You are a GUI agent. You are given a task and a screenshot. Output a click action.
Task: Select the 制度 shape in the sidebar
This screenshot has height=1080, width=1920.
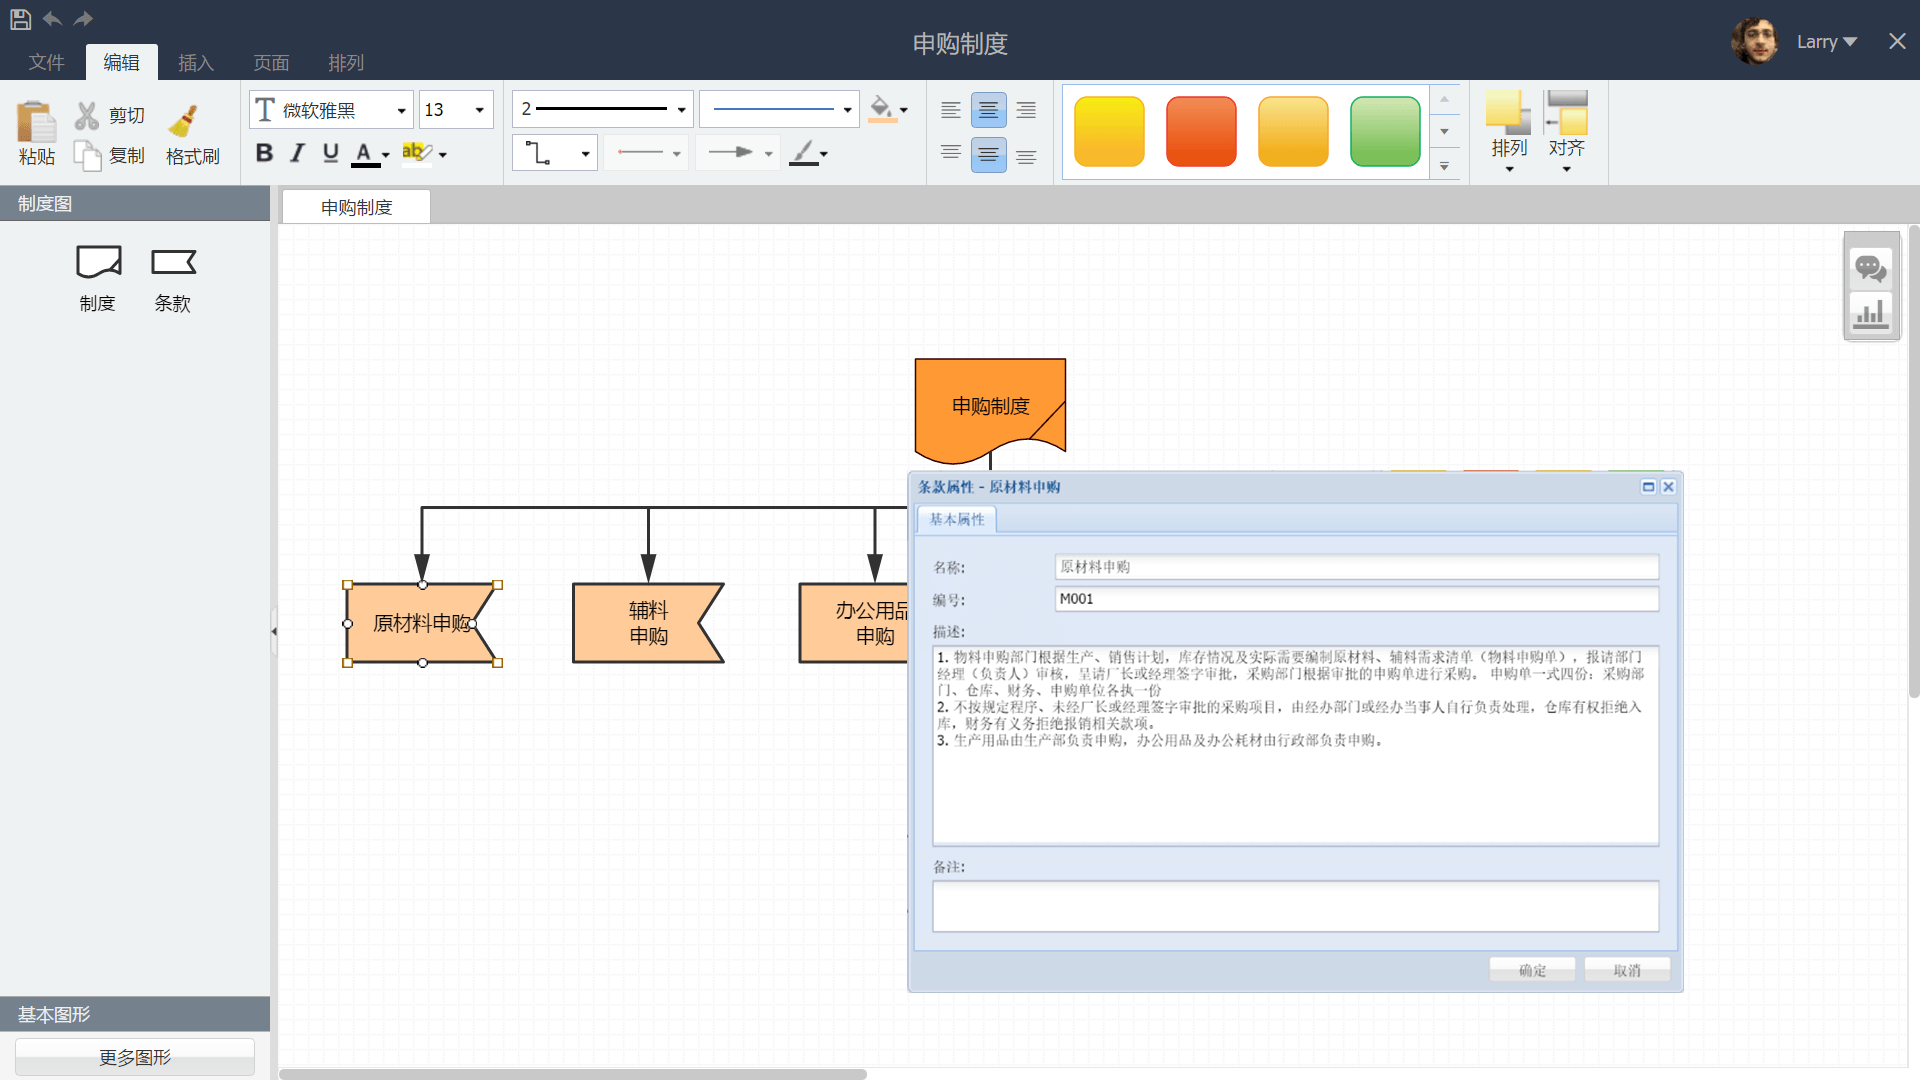point(98,263)
